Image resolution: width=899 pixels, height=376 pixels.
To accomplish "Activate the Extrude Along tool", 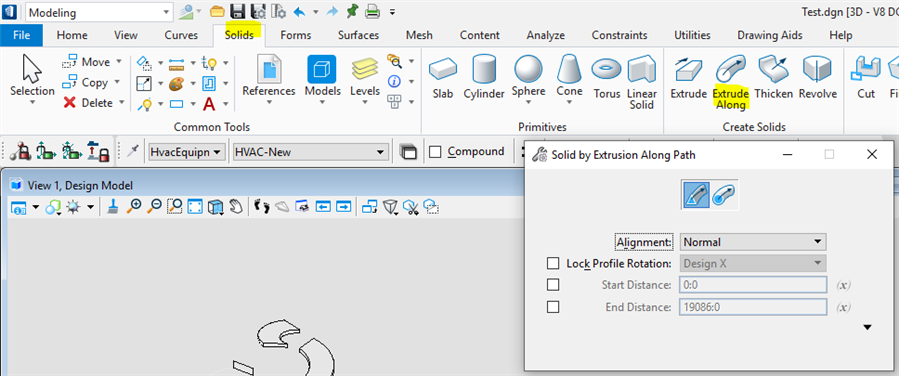I will click(730, 83).
